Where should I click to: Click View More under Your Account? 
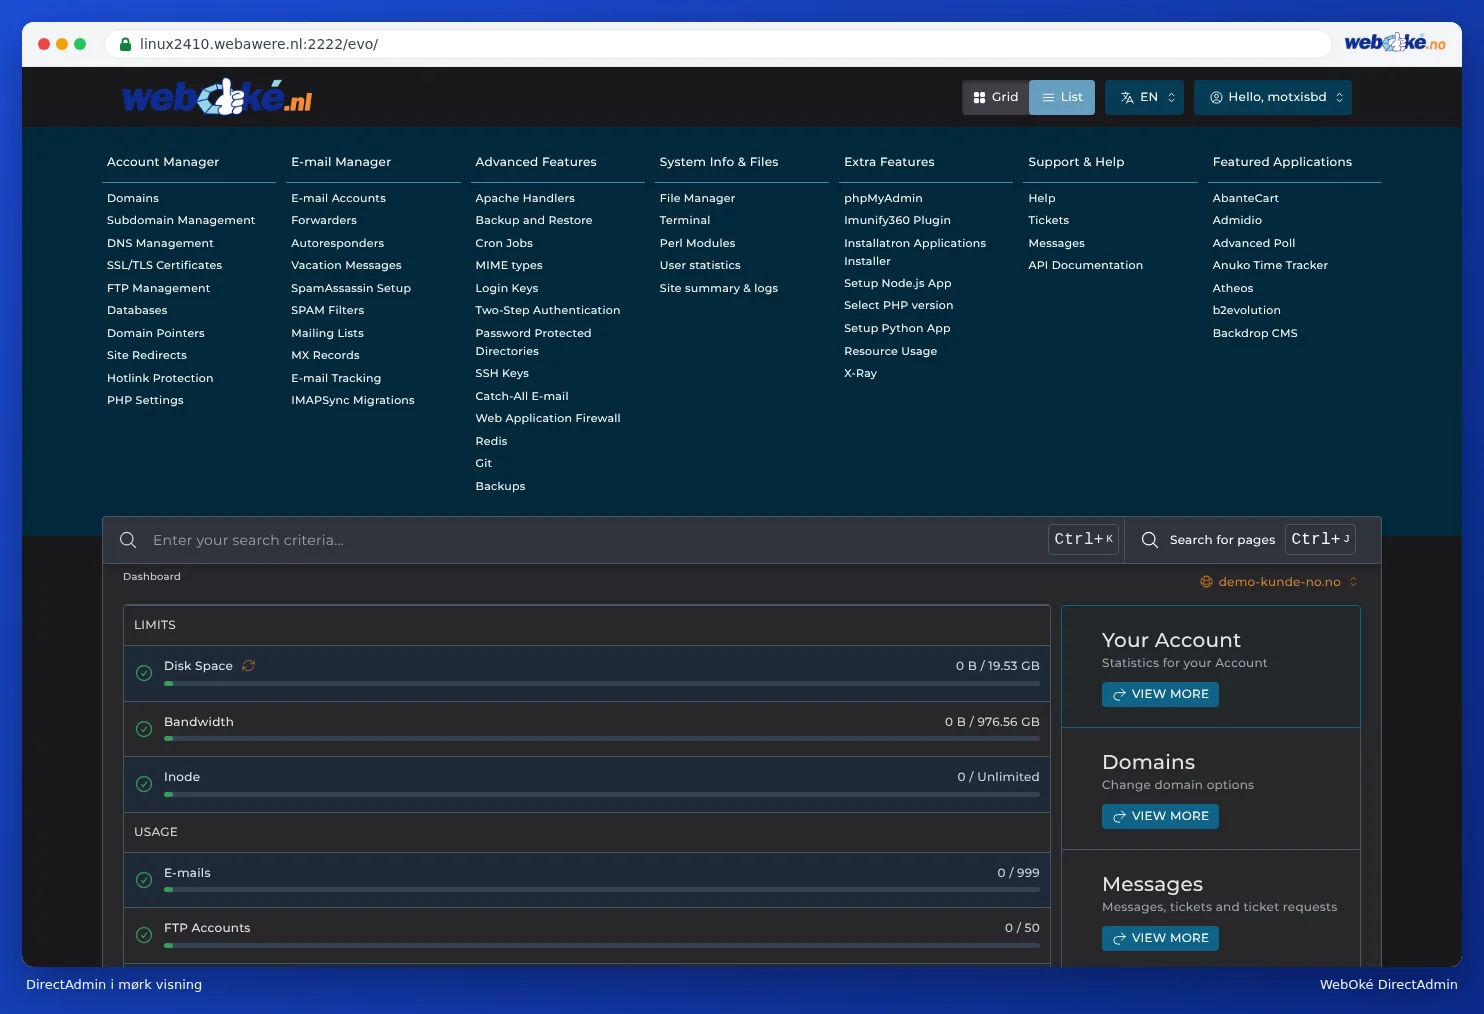[1160, 694]
